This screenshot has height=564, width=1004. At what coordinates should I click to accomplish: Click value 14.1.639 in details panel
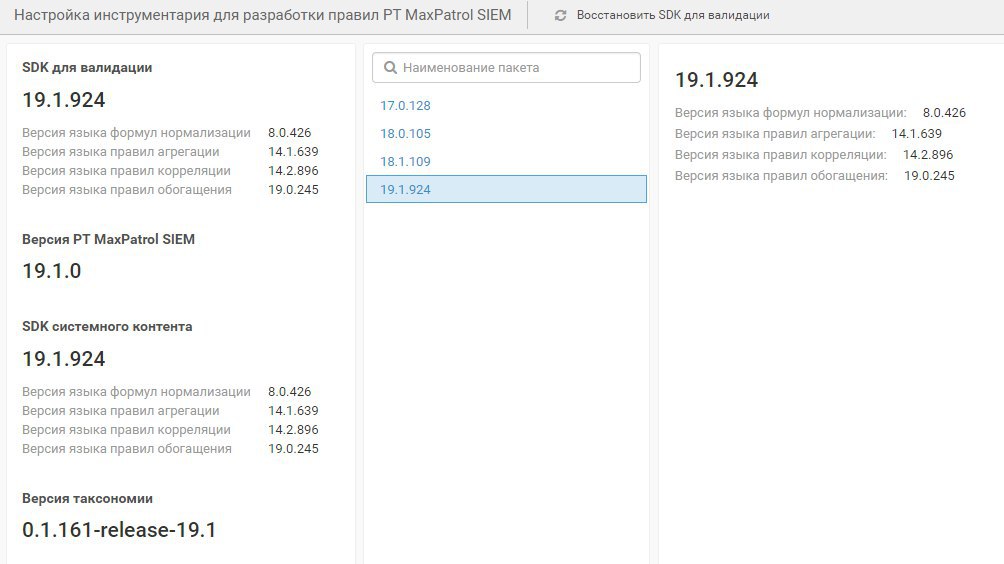click(x=916, y=134)
